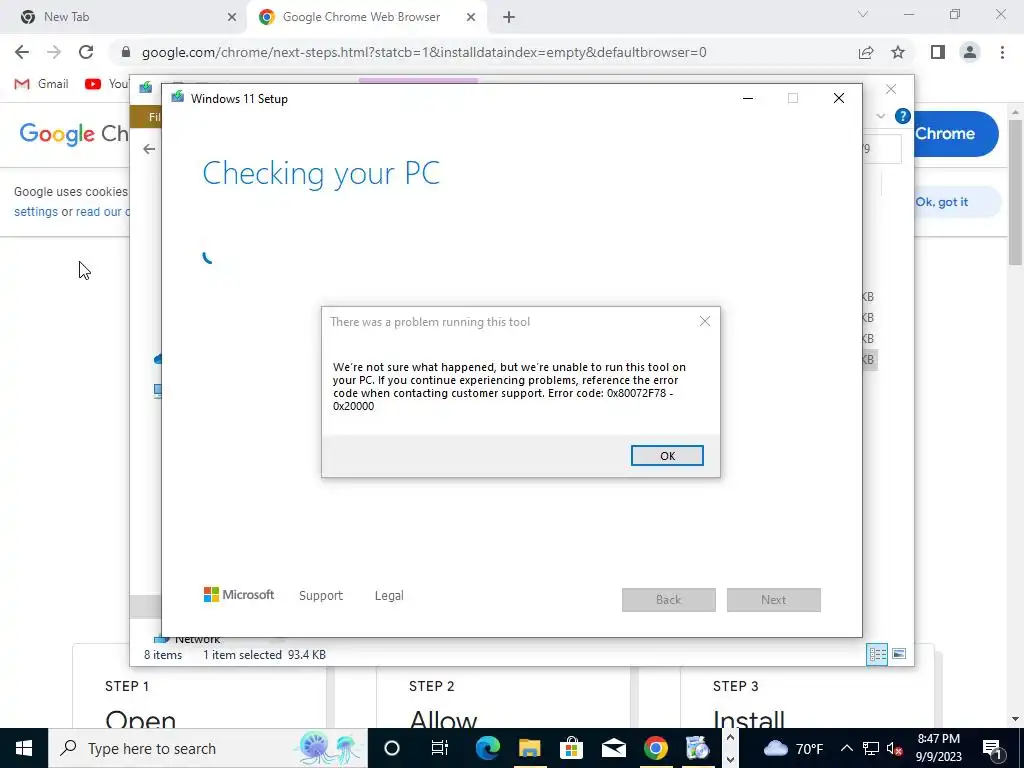Click the blue Chrome download button
The image size is (1024, 768).
click(x=956, y=133)
